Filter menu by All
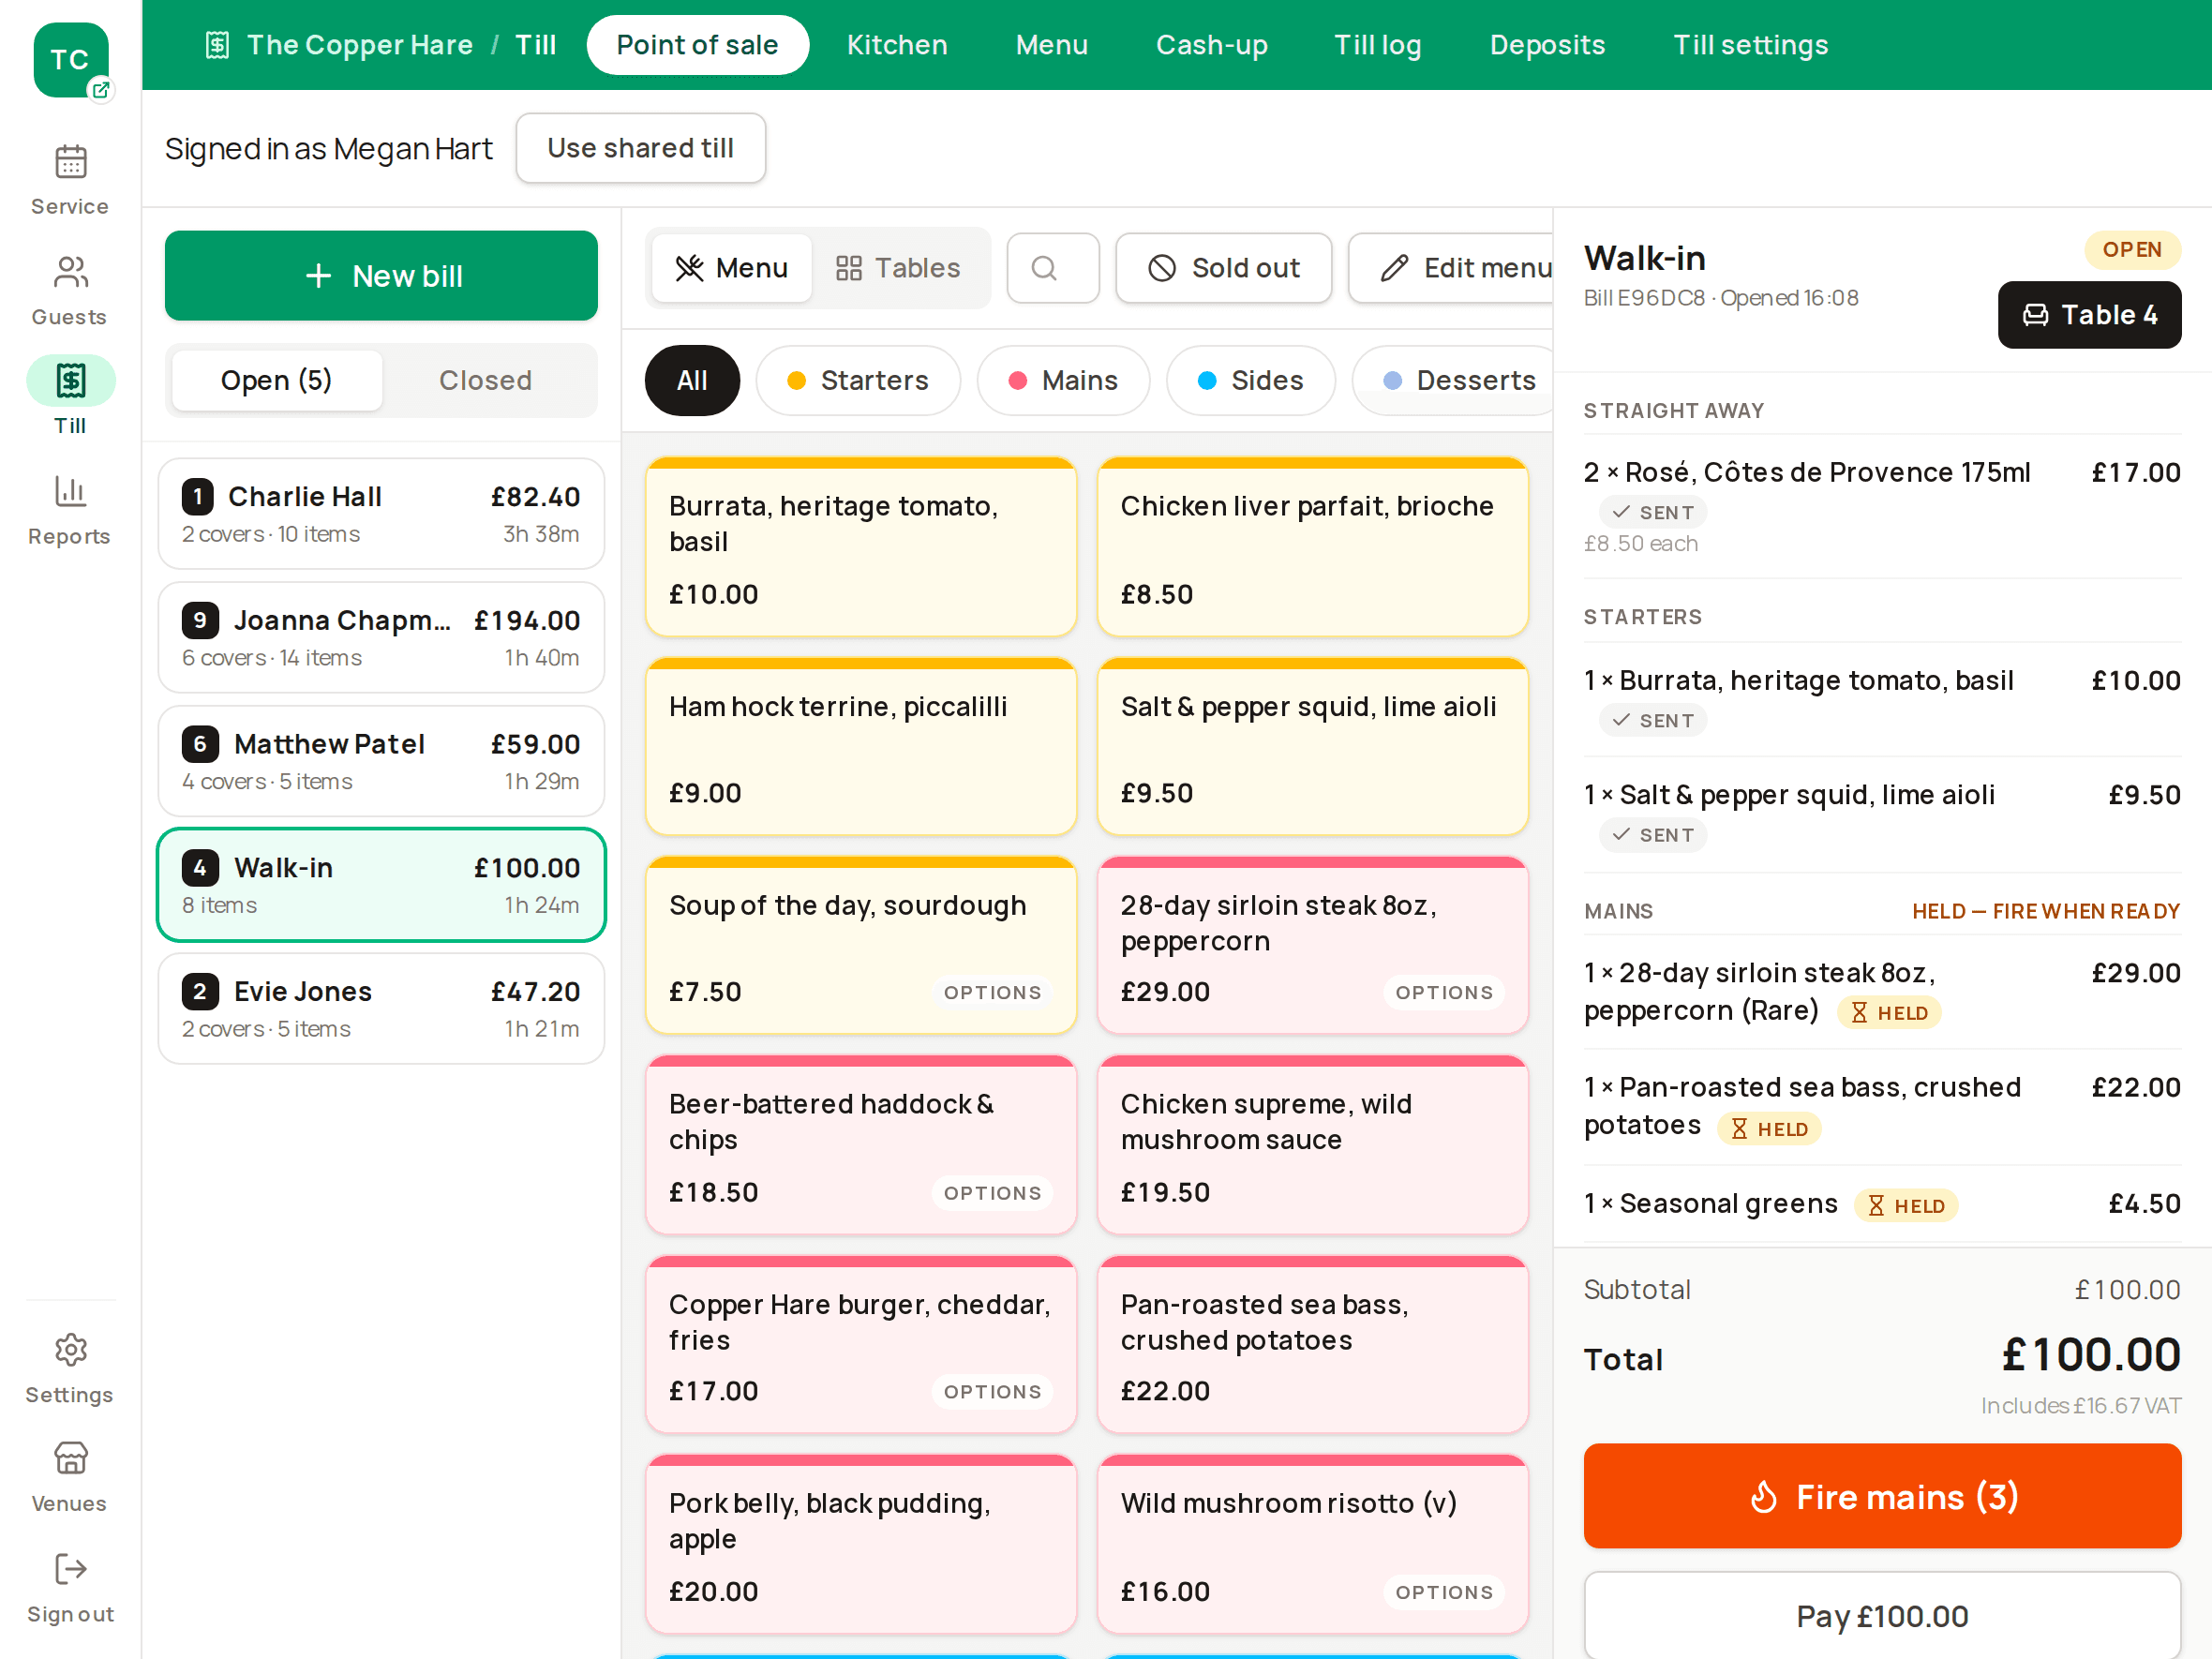The width and height of the screenshot is (2212, 1659). click(x=692, y=380)
